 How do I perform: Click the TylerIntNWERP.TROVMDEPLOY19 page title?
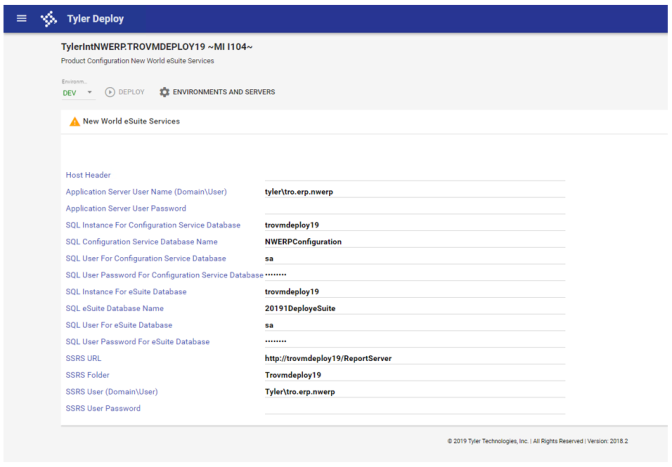[x=156, y=47]
